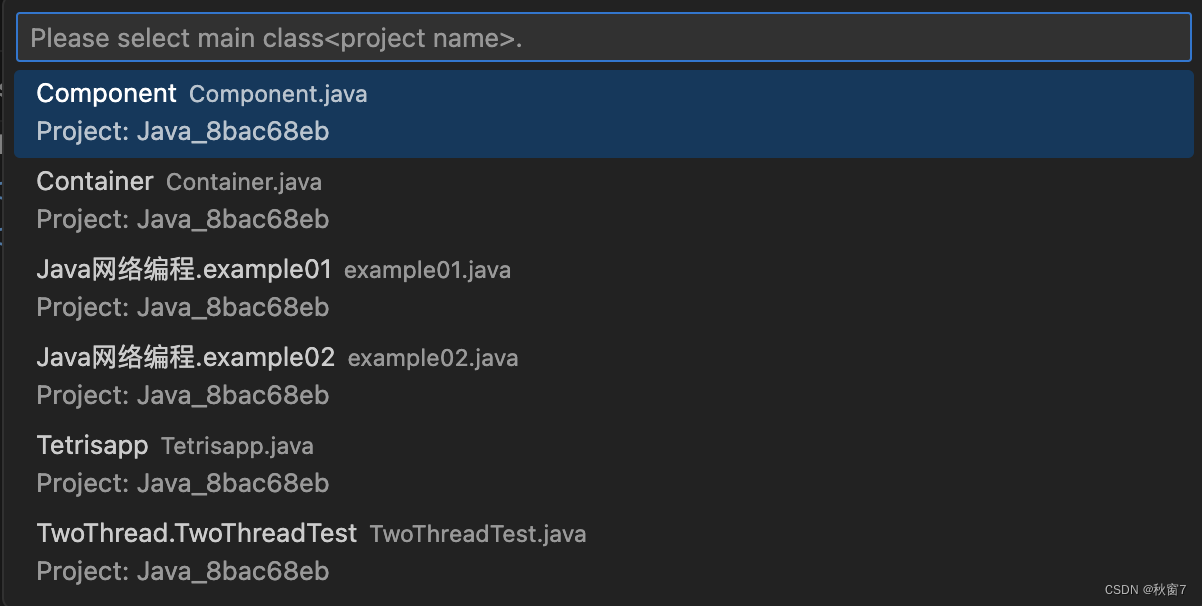
Task: Pick the Java网络编程.example01 class
Action: [184, 270]
